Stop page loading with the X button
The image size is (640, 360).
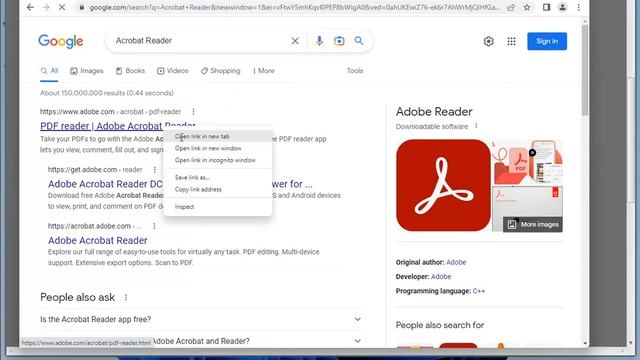point(62,7)
